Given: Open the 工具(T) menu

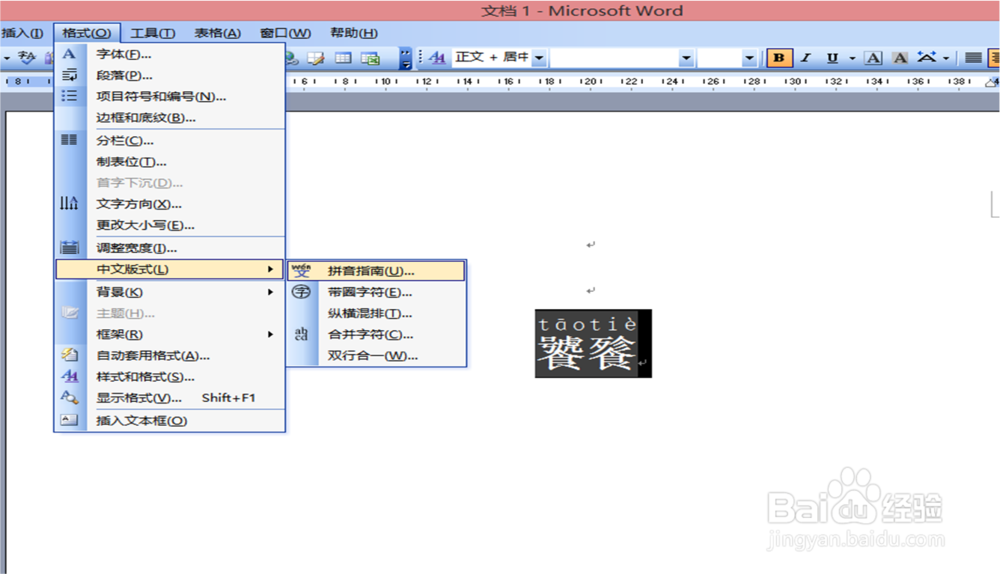Looking at the screenshot, I should tap(152, 33).
